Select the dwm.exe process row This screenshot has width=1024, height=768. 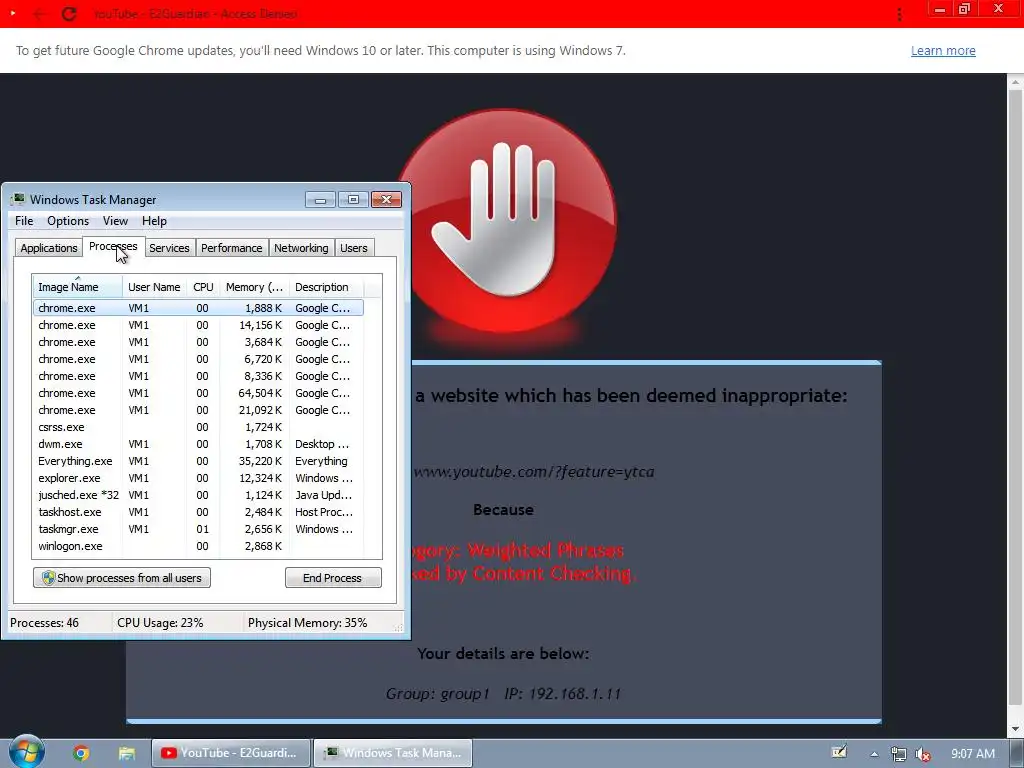(x=198, y=444)
